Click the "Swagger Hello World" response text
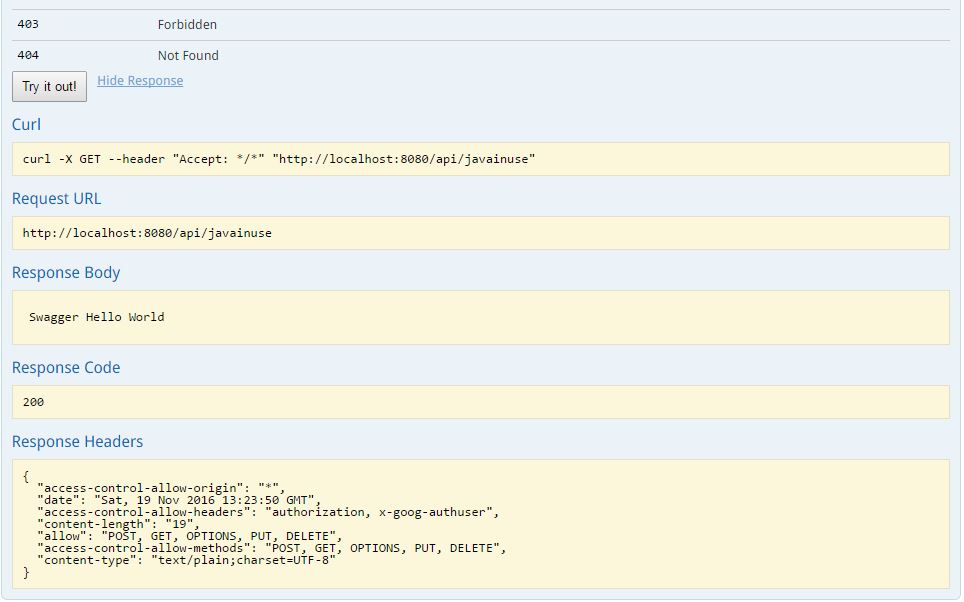 (x=97, y=317)
